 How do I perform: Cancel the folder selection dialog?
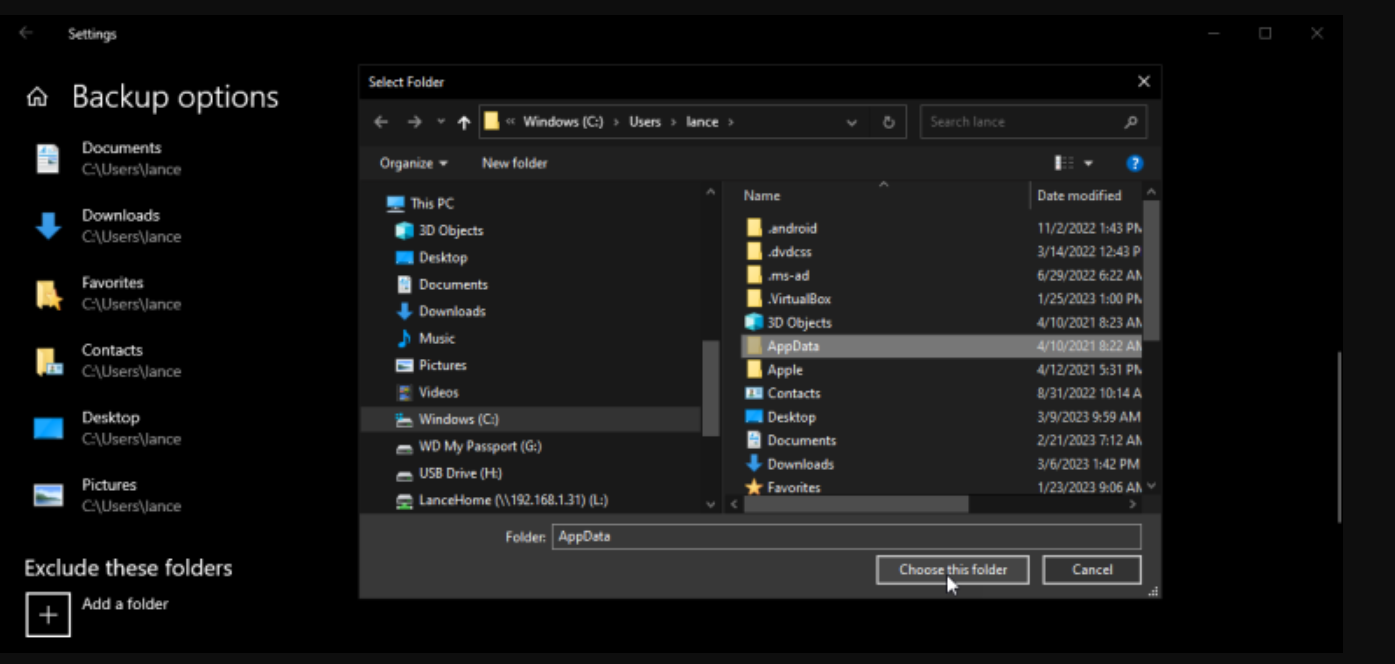pos(1091,569)
